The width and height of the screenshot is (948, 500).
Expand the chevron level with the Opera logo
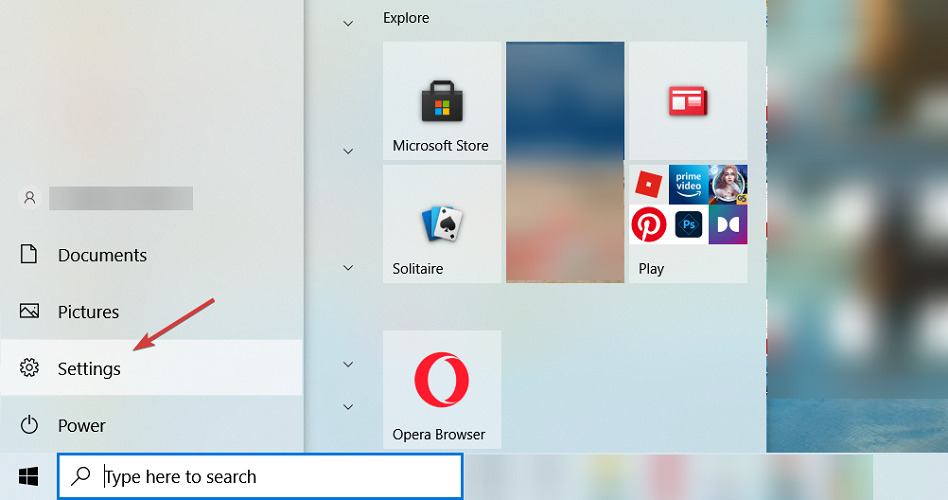pos(348,364)
